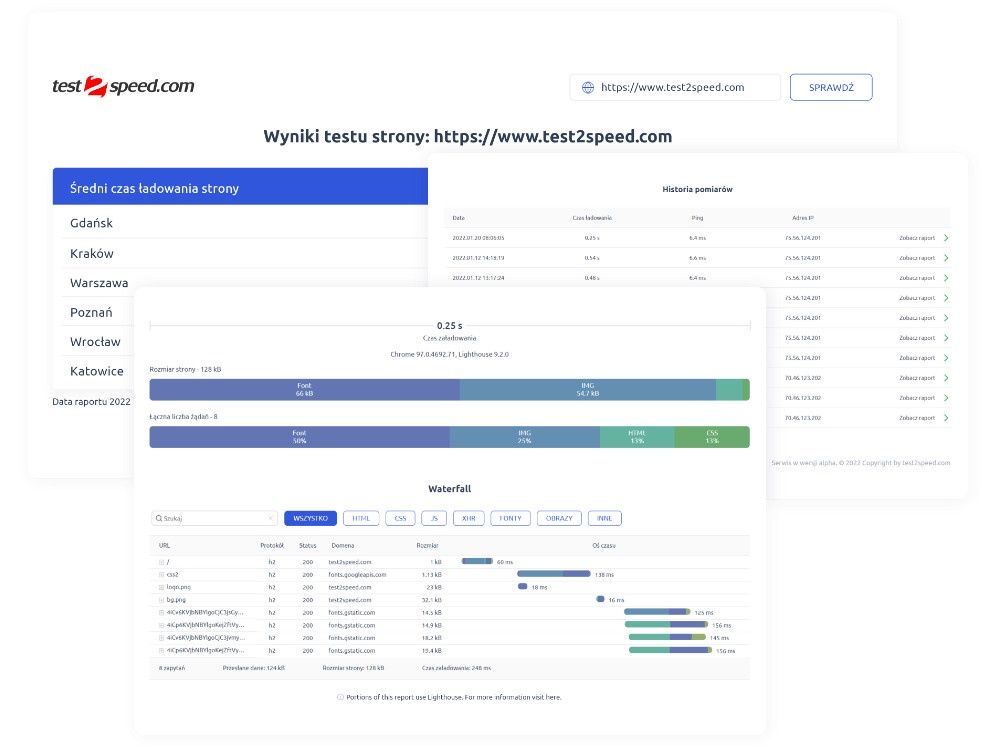
Task: Click the 0.25 s load time value
Action: point(450,325)
